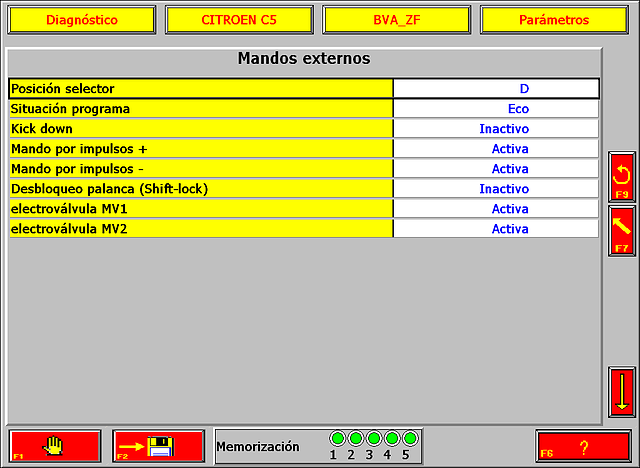Image resolution: width=640 pixels, height=468 pixels.
Task: Open the Diagnóstico tab
Action: pyautogui.click(x=82, y=20)
